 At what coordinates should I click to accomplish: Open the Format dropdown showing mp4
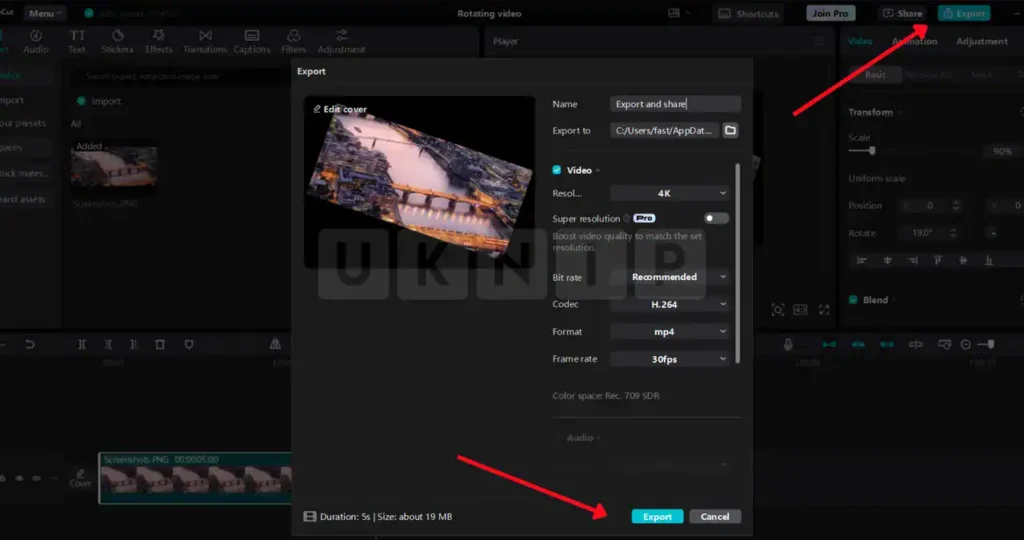670,332
